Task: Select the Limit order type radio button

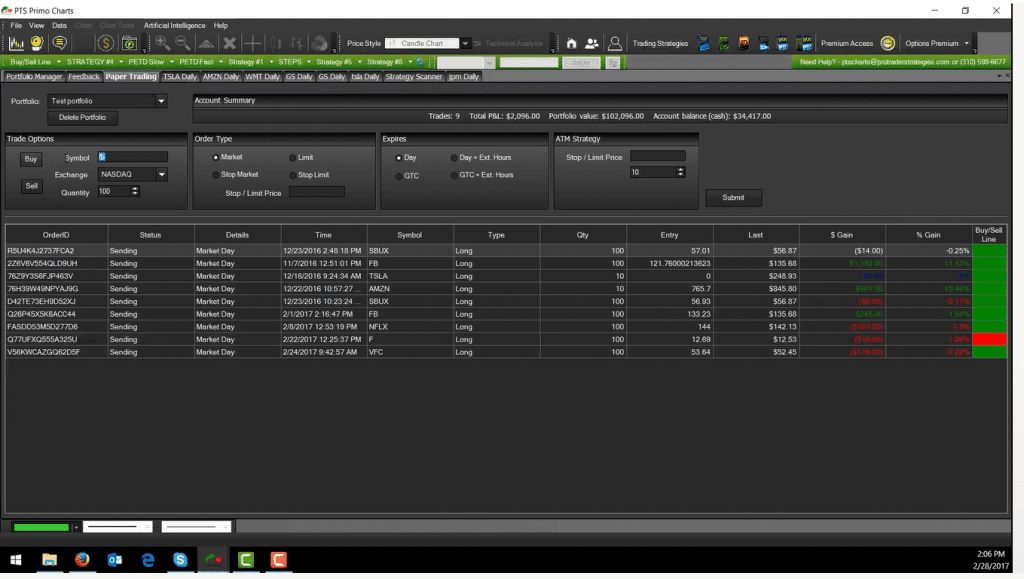Action: pos(296,158)
